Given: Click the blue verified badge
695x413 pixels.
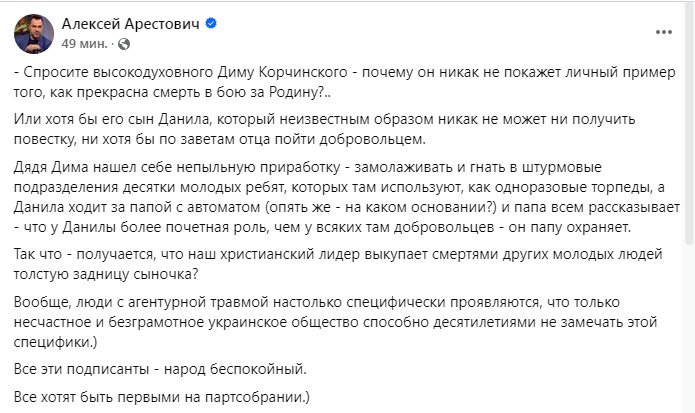Looking at the screenshot, I should 211,24.
